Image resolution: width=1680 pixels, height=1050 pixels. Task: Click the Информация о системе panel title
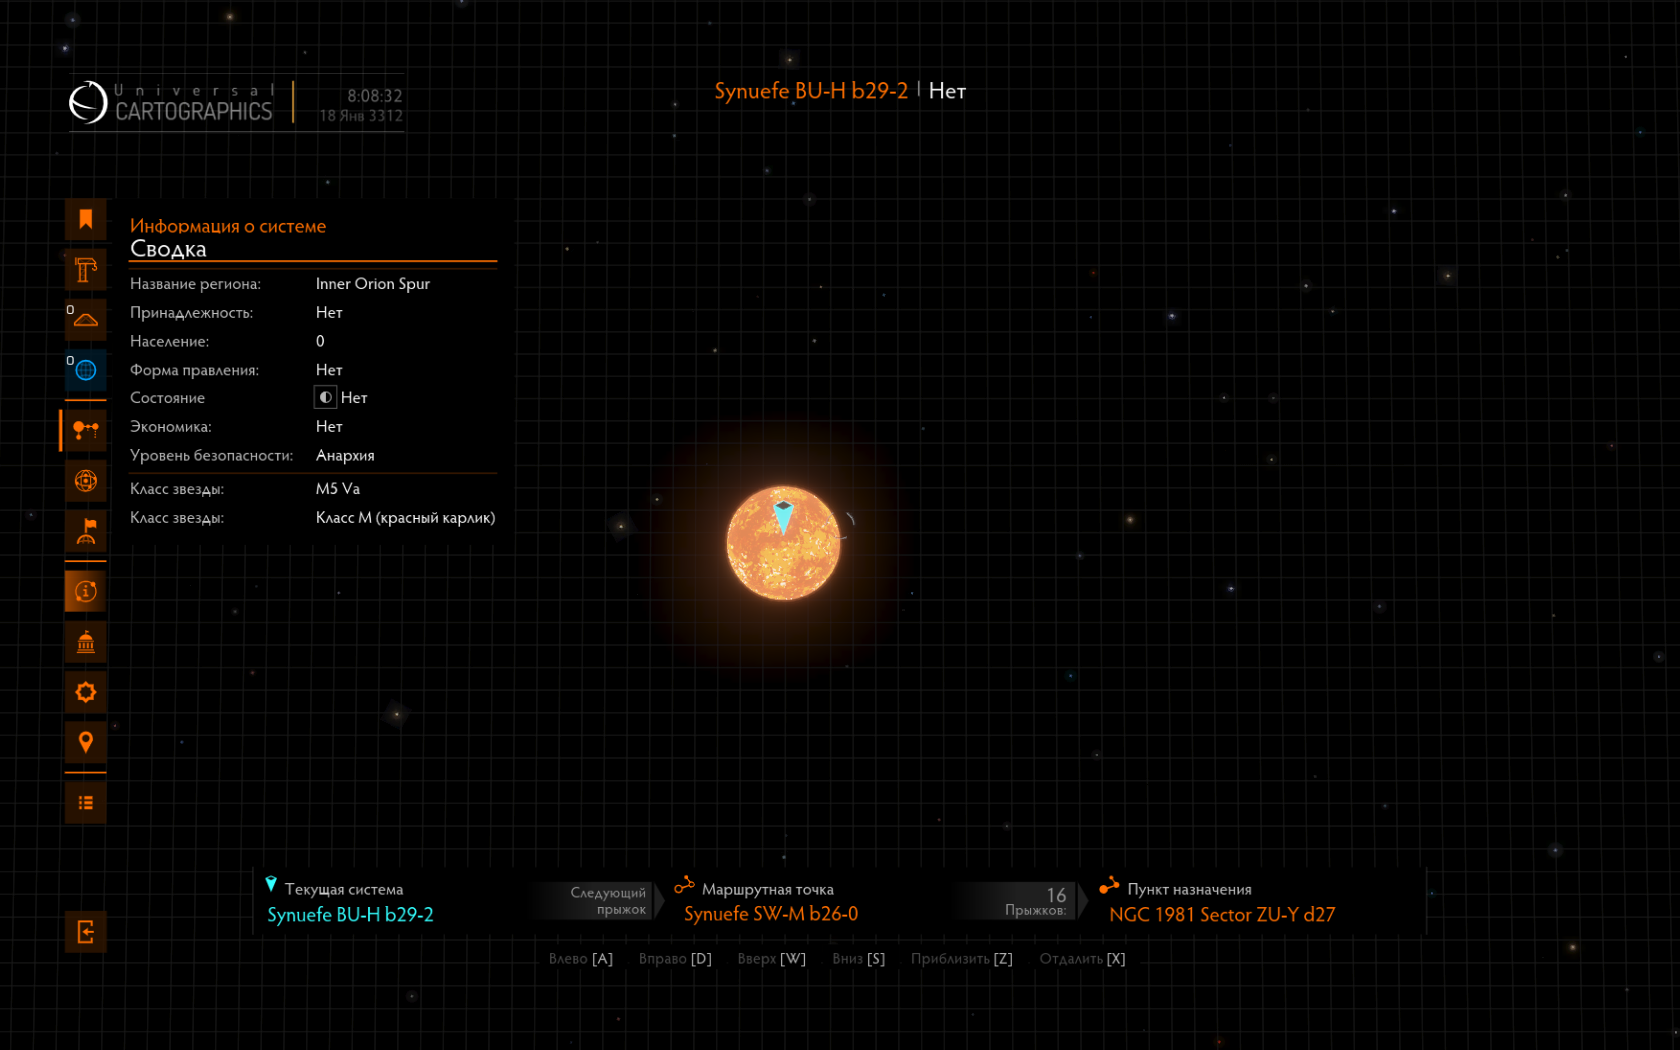[228, 226]
